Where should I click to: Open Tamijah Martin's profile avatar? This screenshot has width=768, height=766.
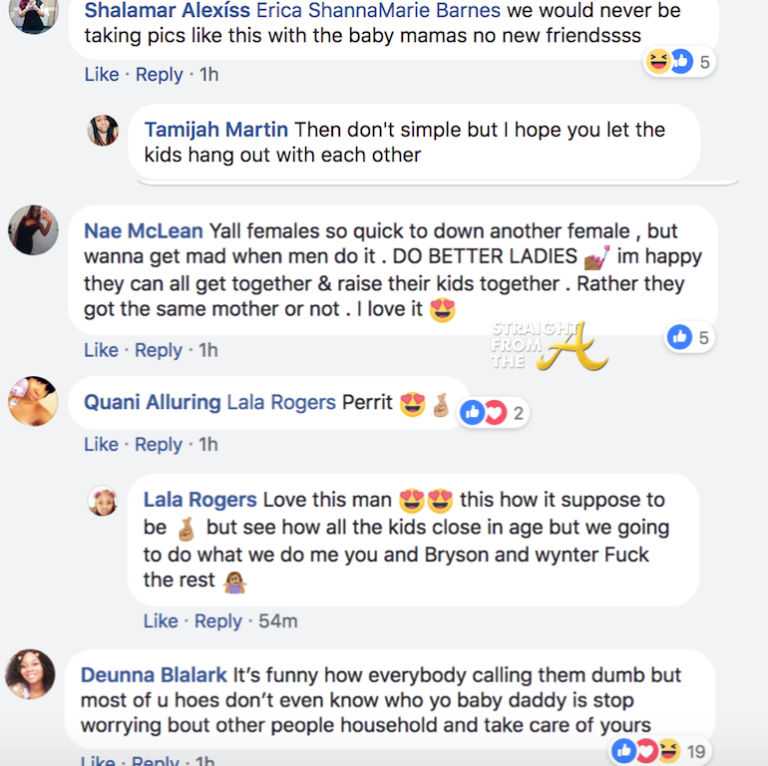click(x=103, y=130)
